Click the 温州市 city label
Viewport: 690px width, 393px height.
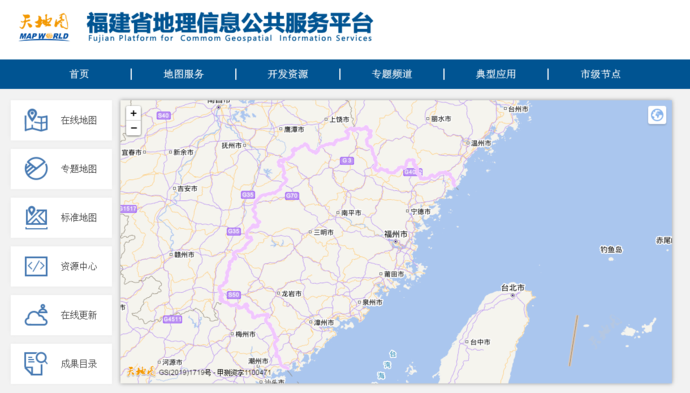[481, 143]
